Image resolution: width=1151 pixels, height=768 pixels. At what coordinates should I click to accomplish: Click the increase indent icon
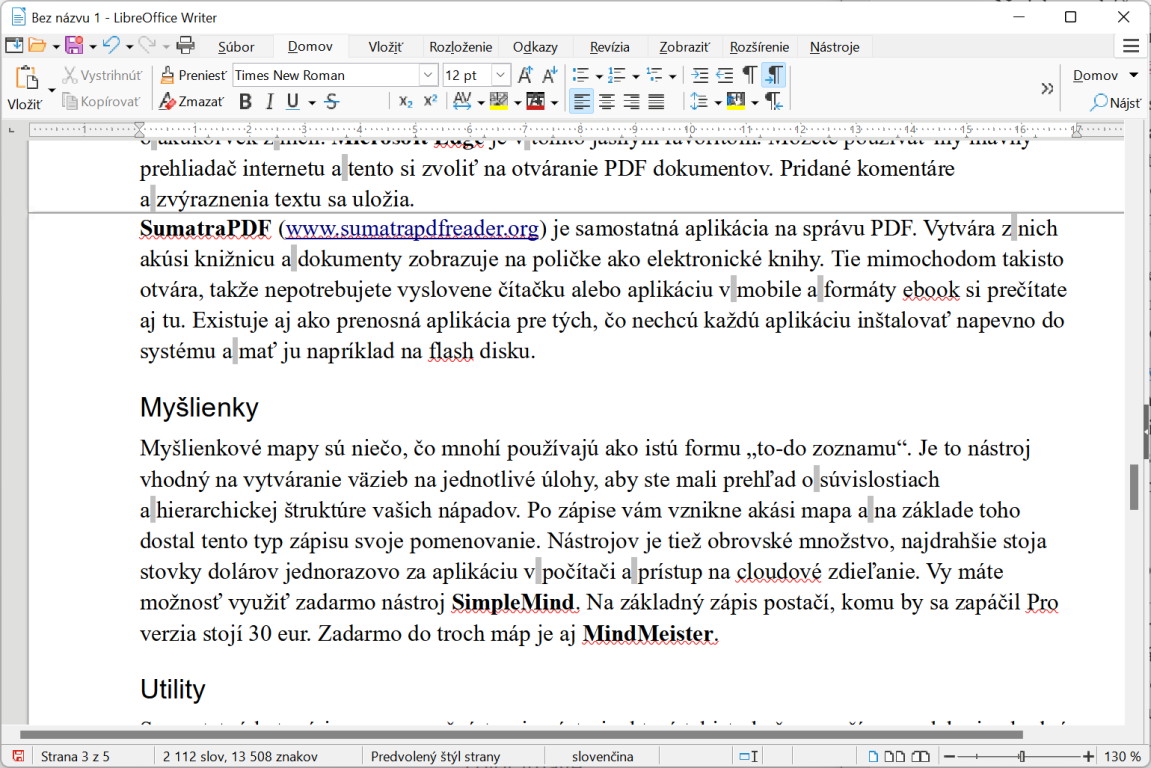pyautogui.click(x=700, y=75)
